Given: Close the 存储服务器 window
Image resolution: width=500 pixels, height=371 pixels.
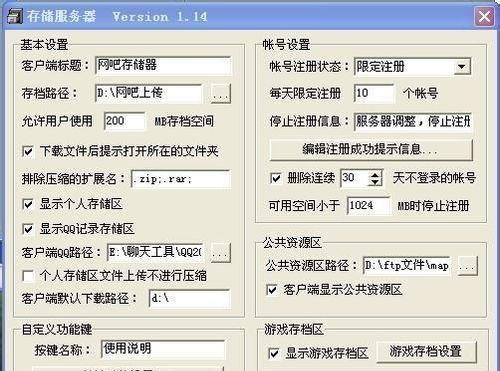Looking at the screenshot, I should [x=484, y=16].
